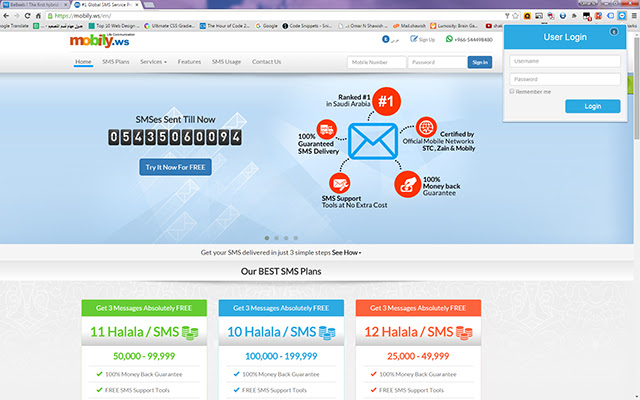Image resolution: width=640 pixels, height=400 pixels.
Task: Open the Google bookmark
Action: [267, 26]
